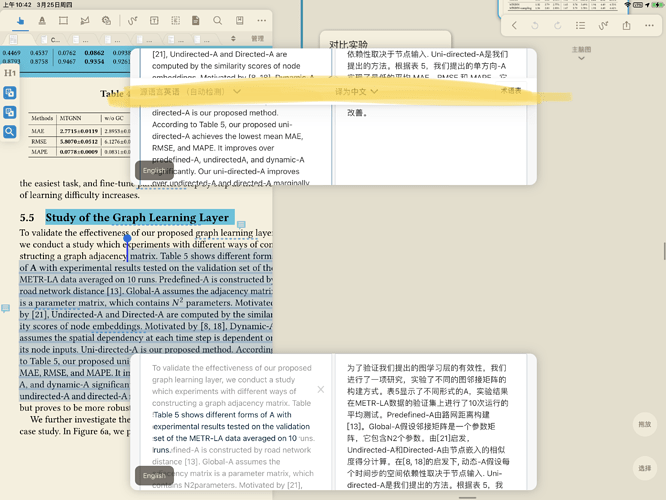This screenshot has height=500, width=666.
Task: Select the text box tool
Action: [154, 21]
